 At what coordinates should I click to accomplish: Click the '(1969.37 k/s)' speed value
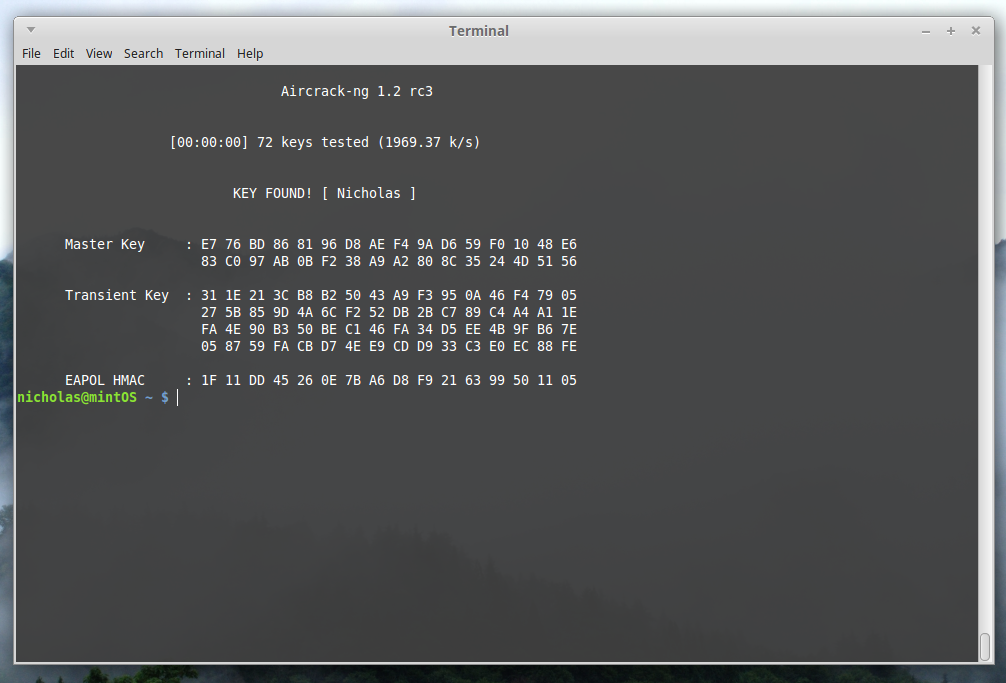point(429,142)
